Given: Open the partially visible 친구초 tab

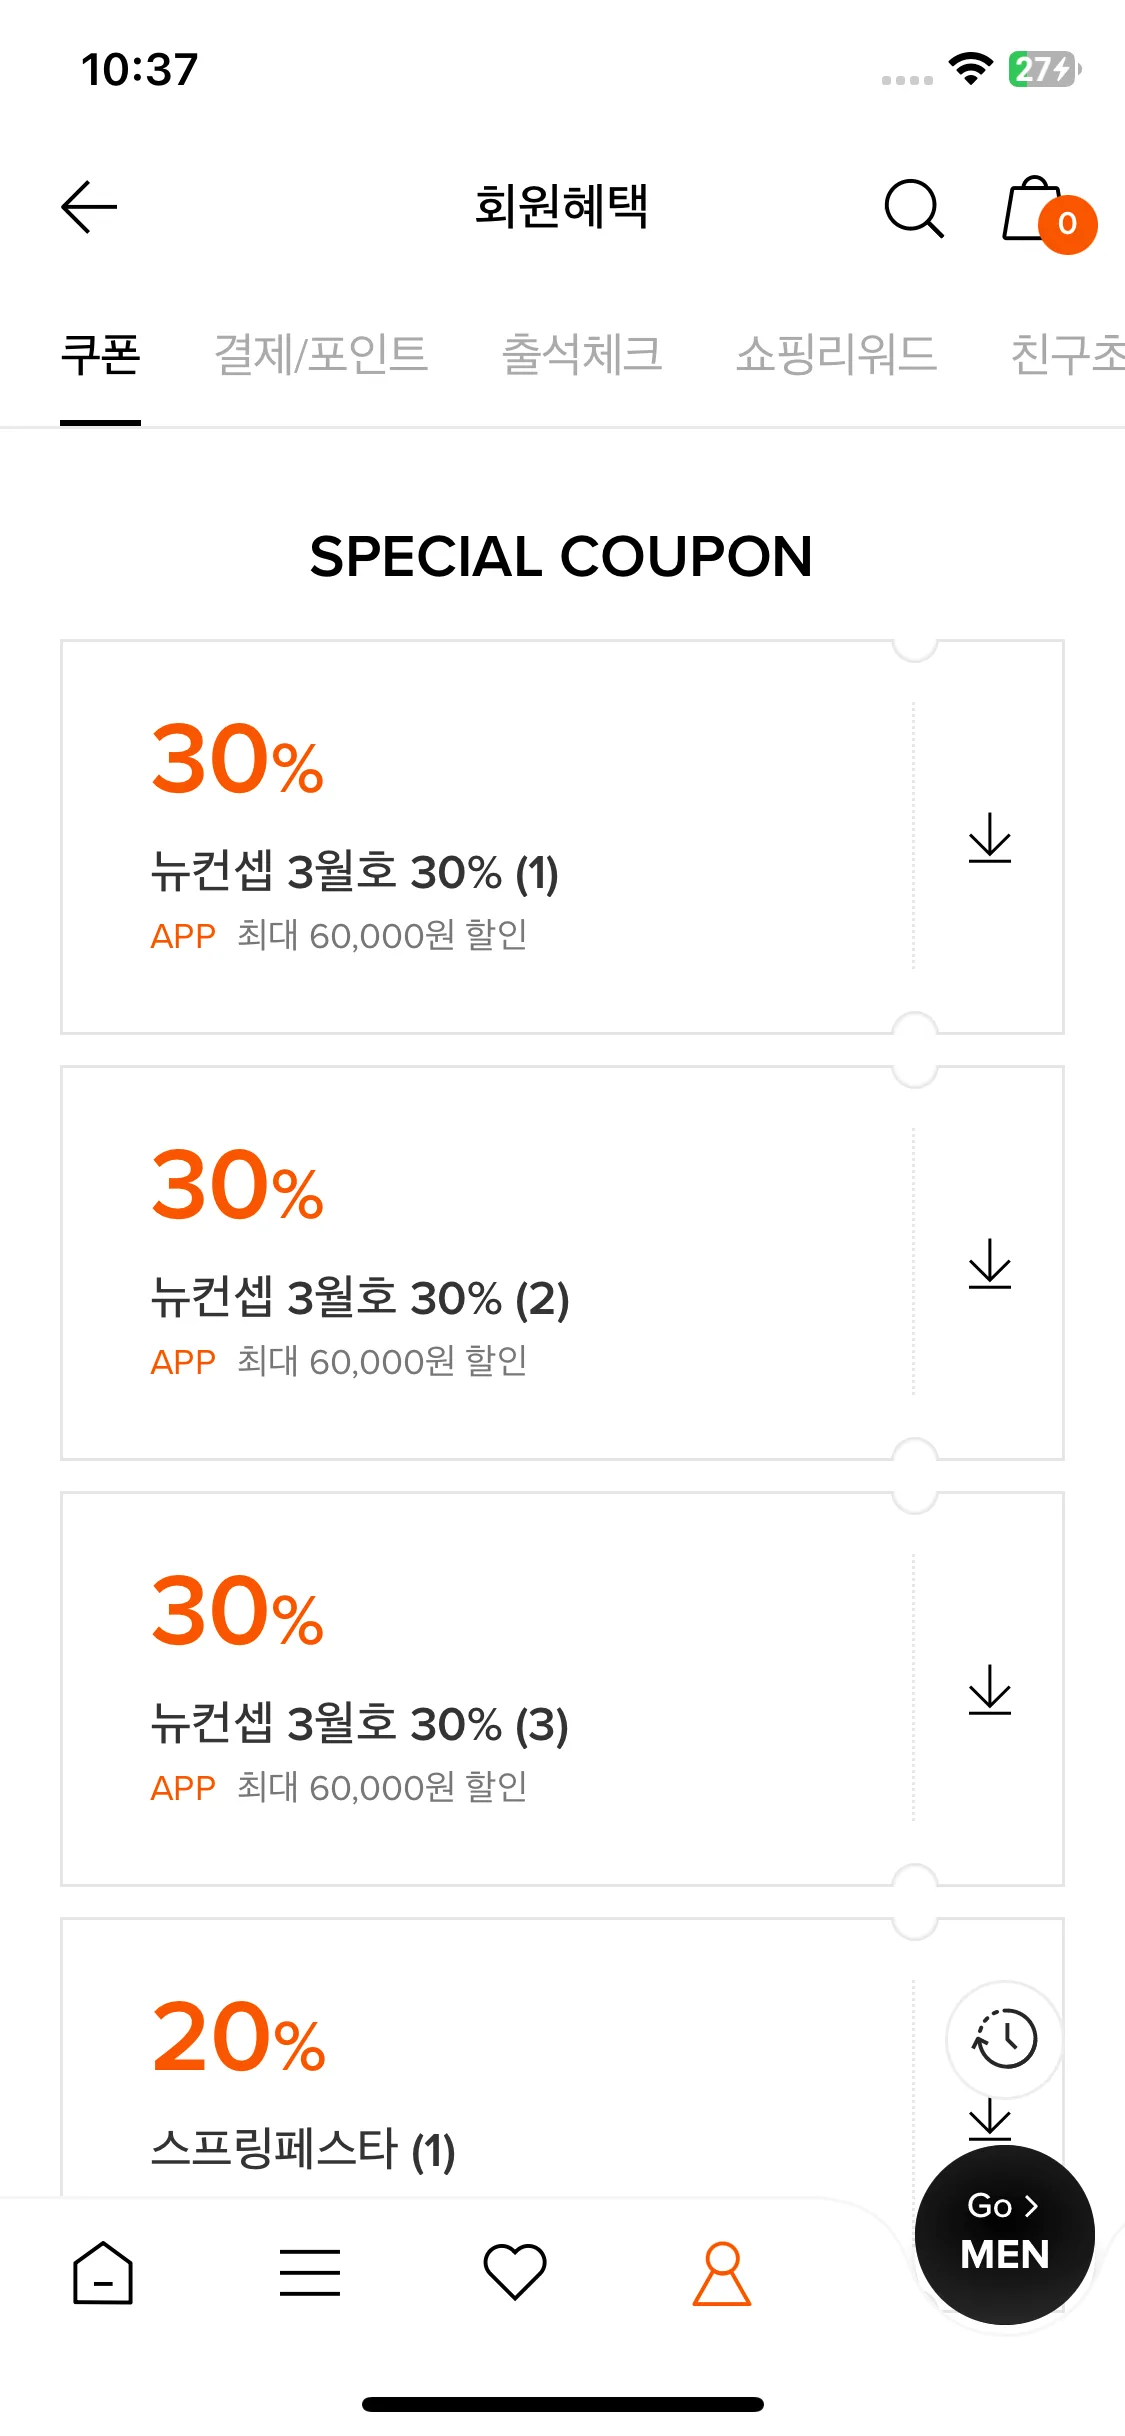Looking at the screenshot, I should pos(1068,355).
